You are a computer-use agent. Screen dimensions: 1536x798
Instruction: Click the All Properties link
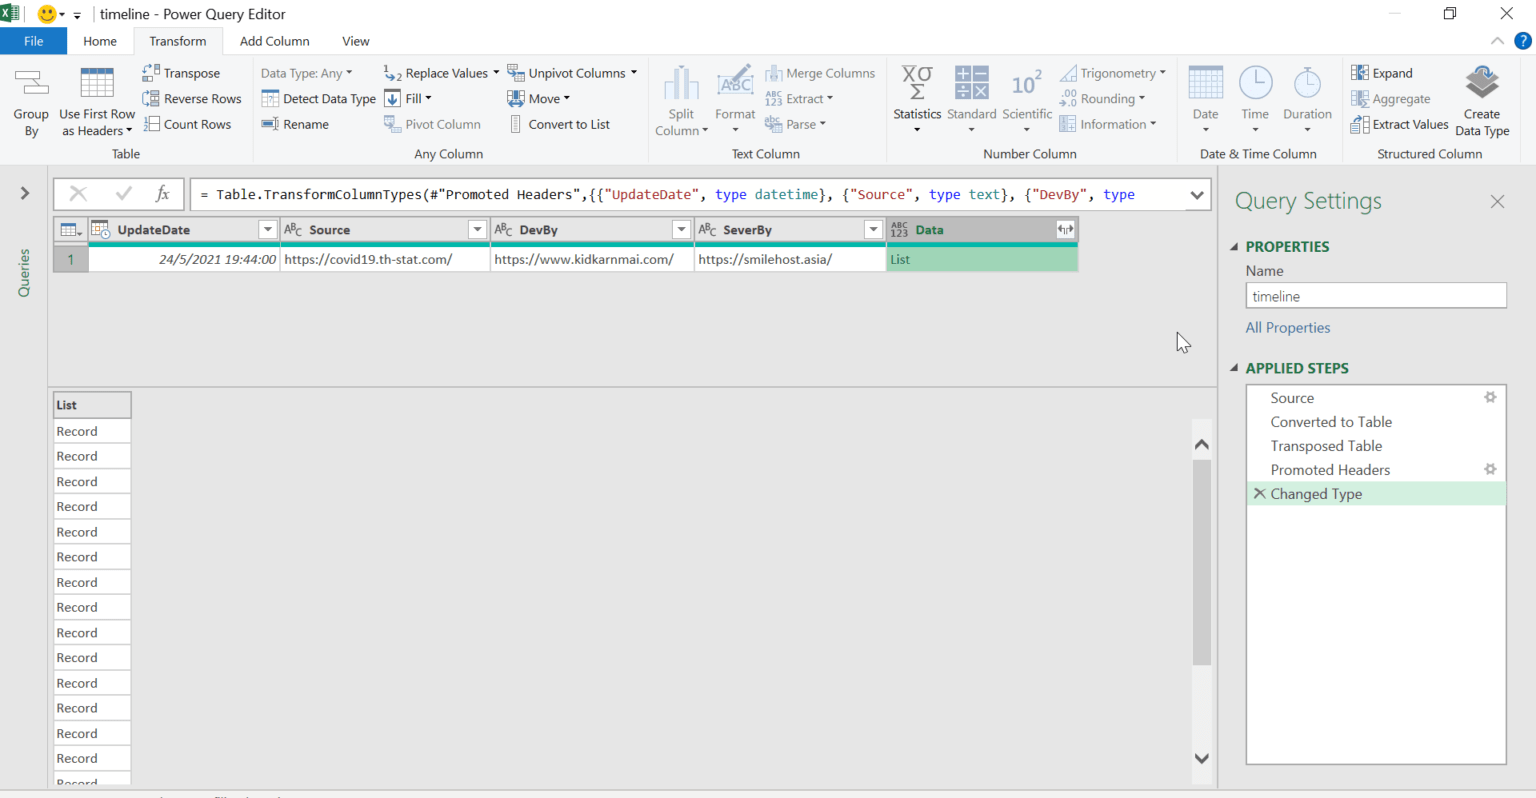[1287, 327]
